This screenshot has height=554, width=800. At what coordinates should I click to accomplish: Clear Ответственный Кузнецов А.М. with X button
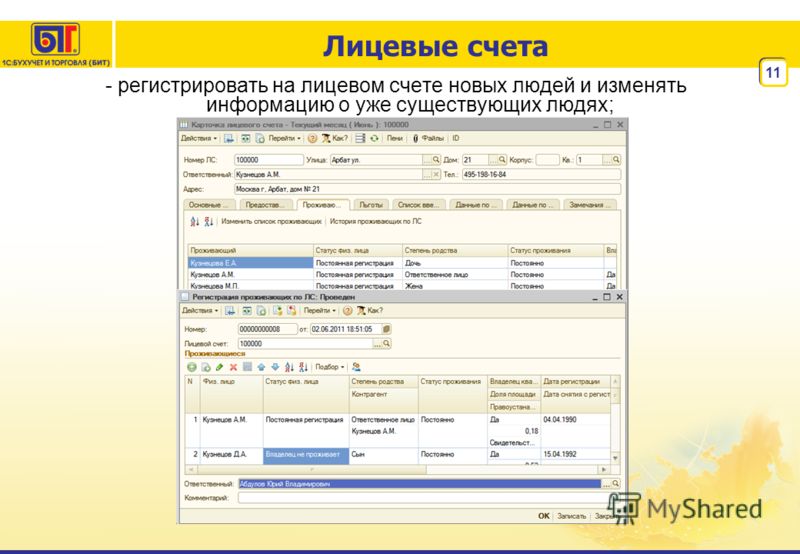tap(436, 174)
